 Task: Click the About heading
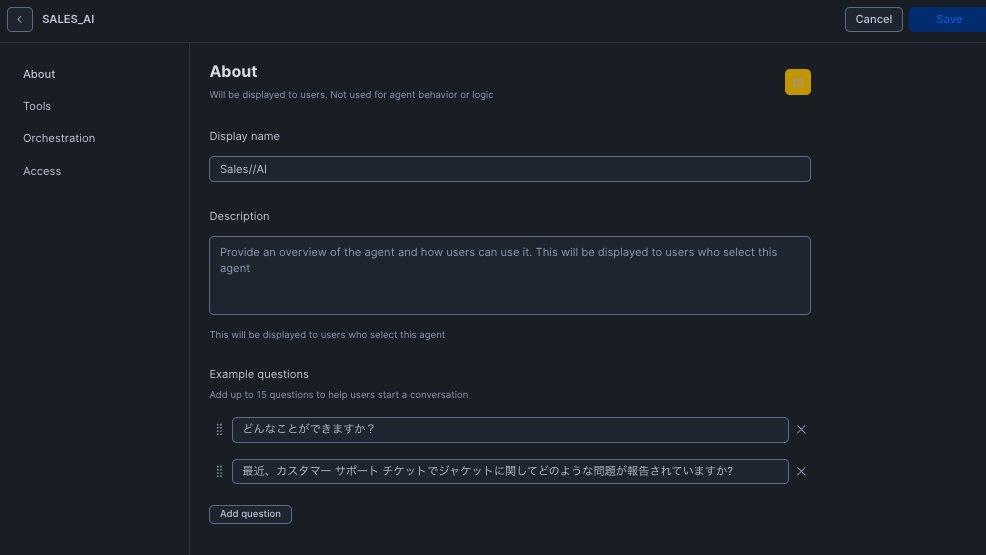tap(233, 72)
